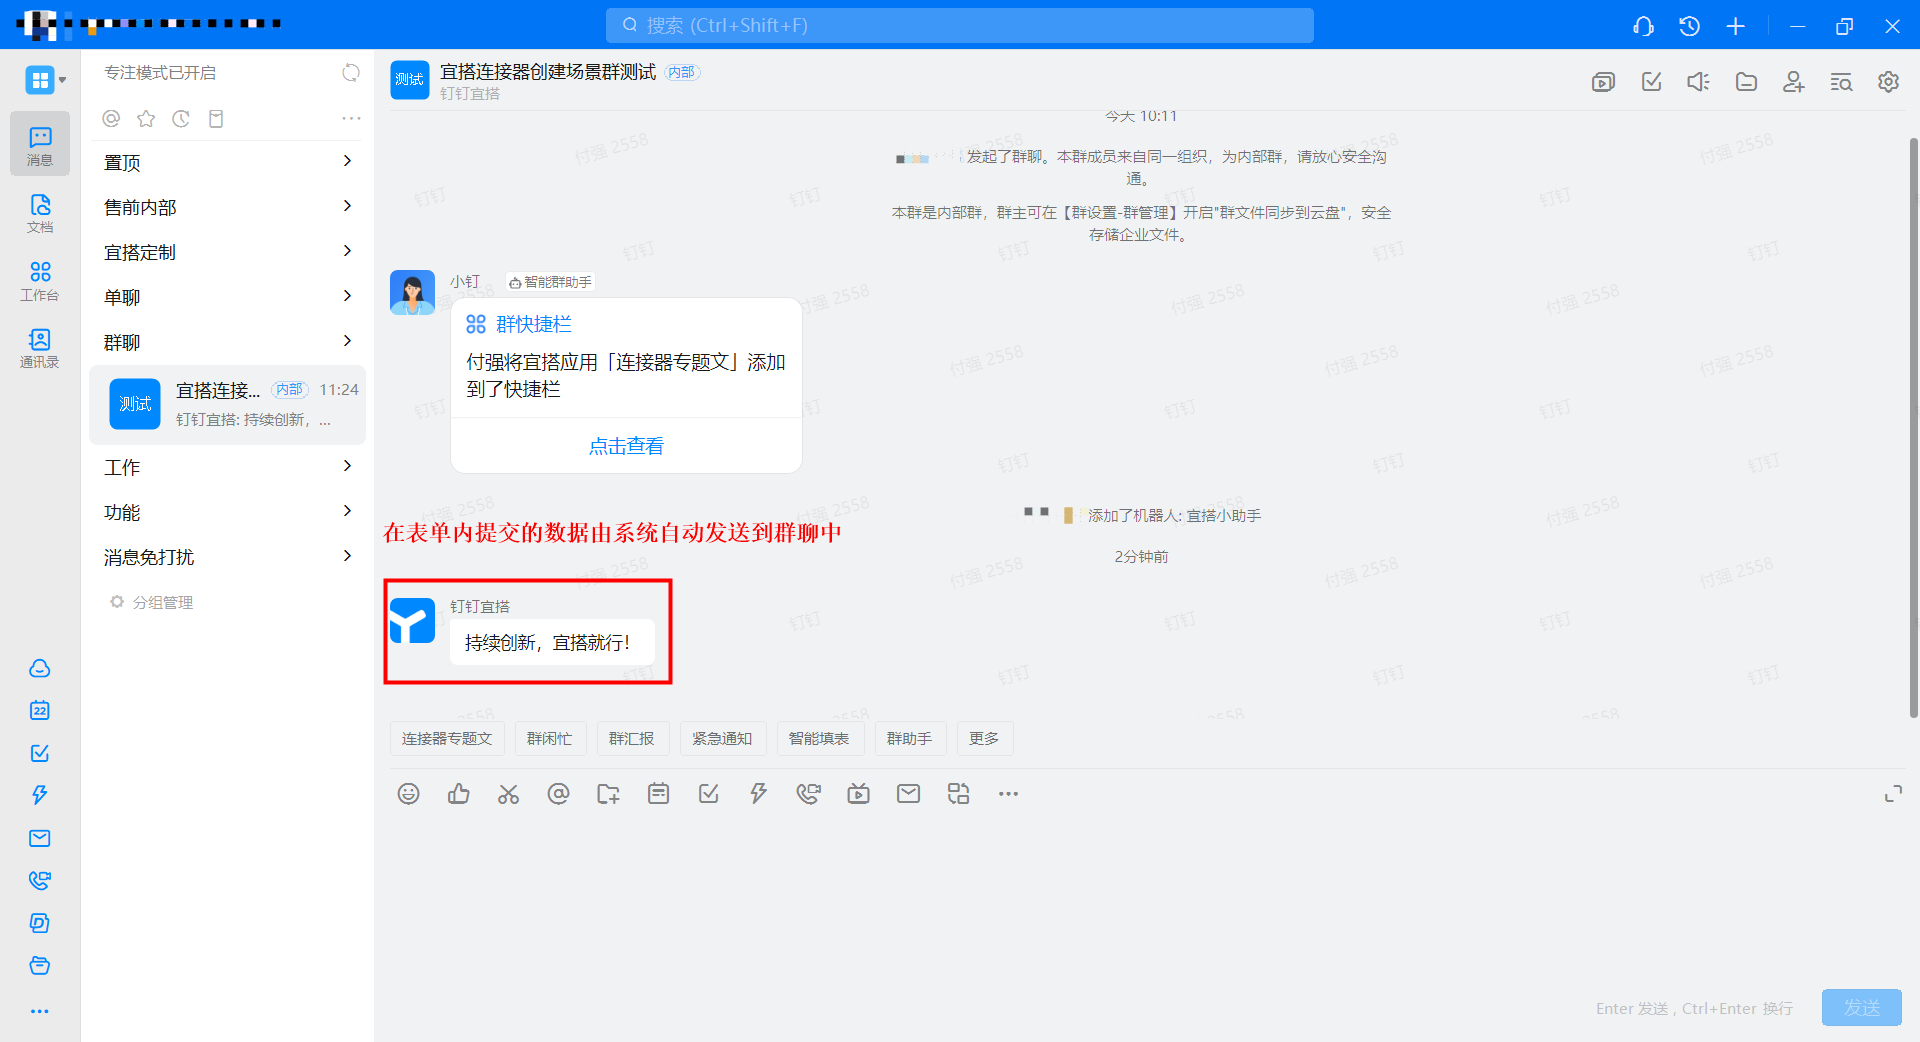
Task: Toggle focus mode refresh icon
Action: [x=351, y=73]
